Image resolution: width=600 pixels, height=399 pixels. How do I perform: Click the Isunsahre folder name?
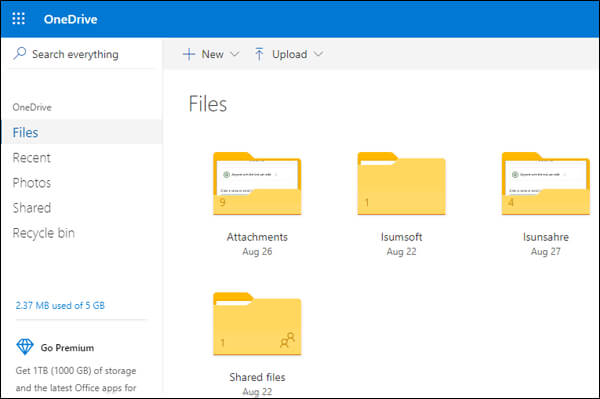click(546, 237)
